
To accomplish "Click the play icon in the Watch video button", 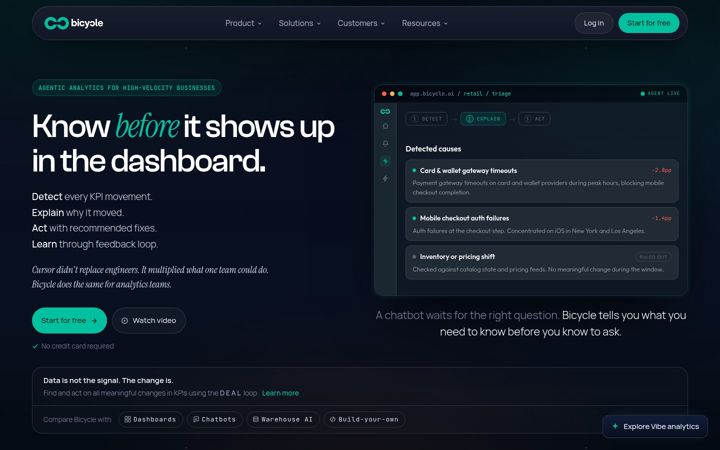I will click(x=124, y=321).
